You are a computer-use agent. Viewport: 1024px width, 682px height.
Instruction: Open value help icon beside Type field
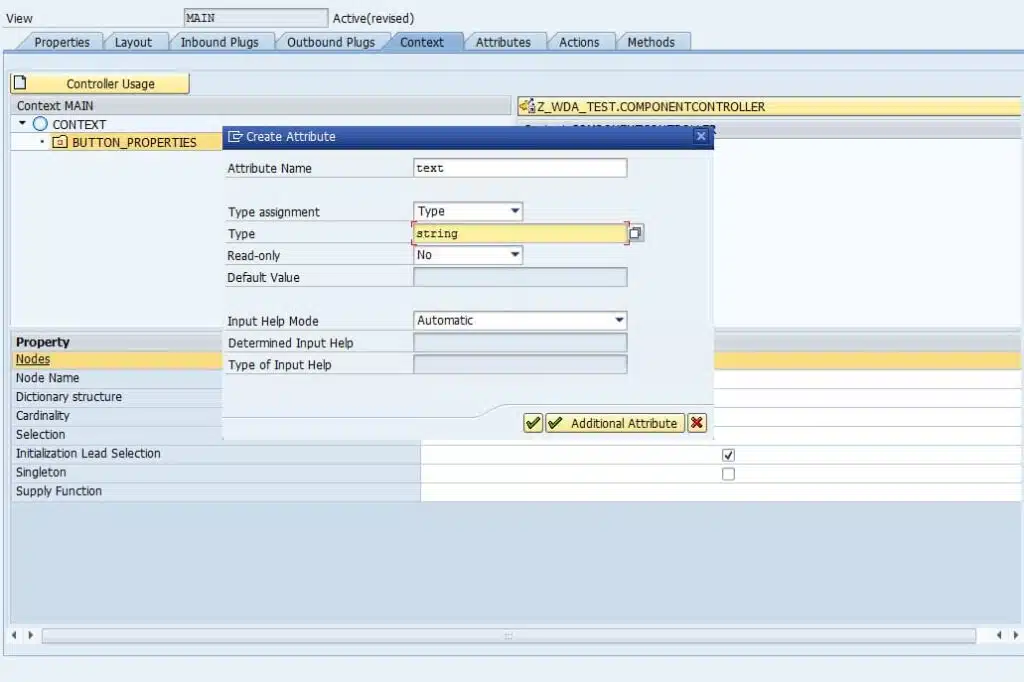coord(635,233)
